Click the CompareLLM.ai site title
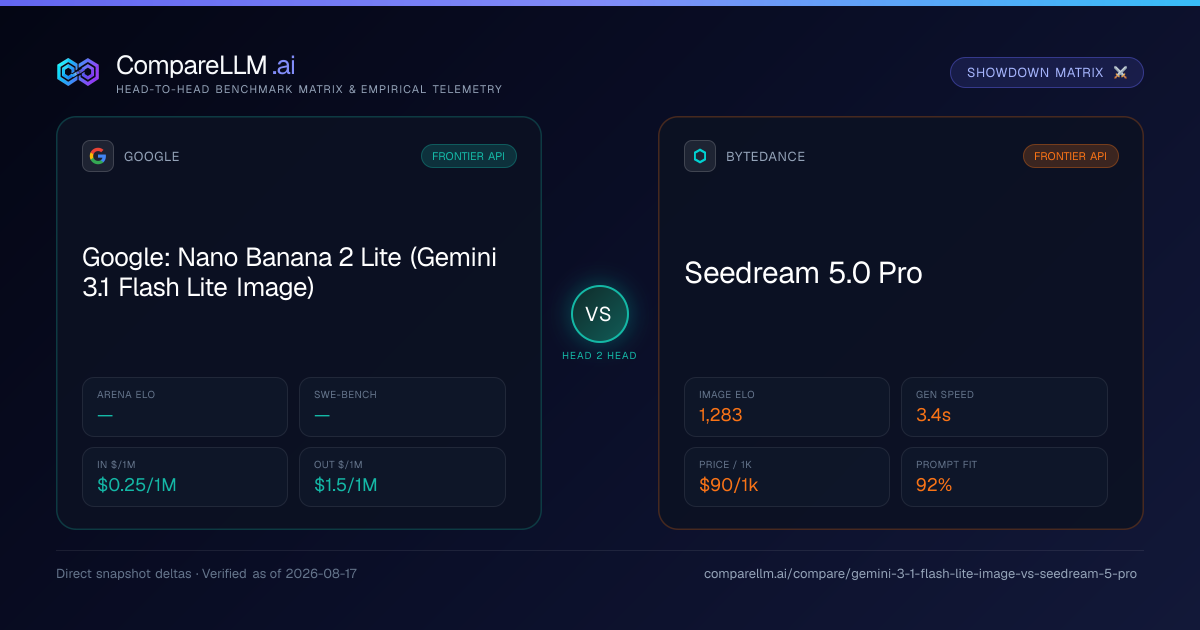This screenshot has height=630, width=1200. click(x=205, y=65)
